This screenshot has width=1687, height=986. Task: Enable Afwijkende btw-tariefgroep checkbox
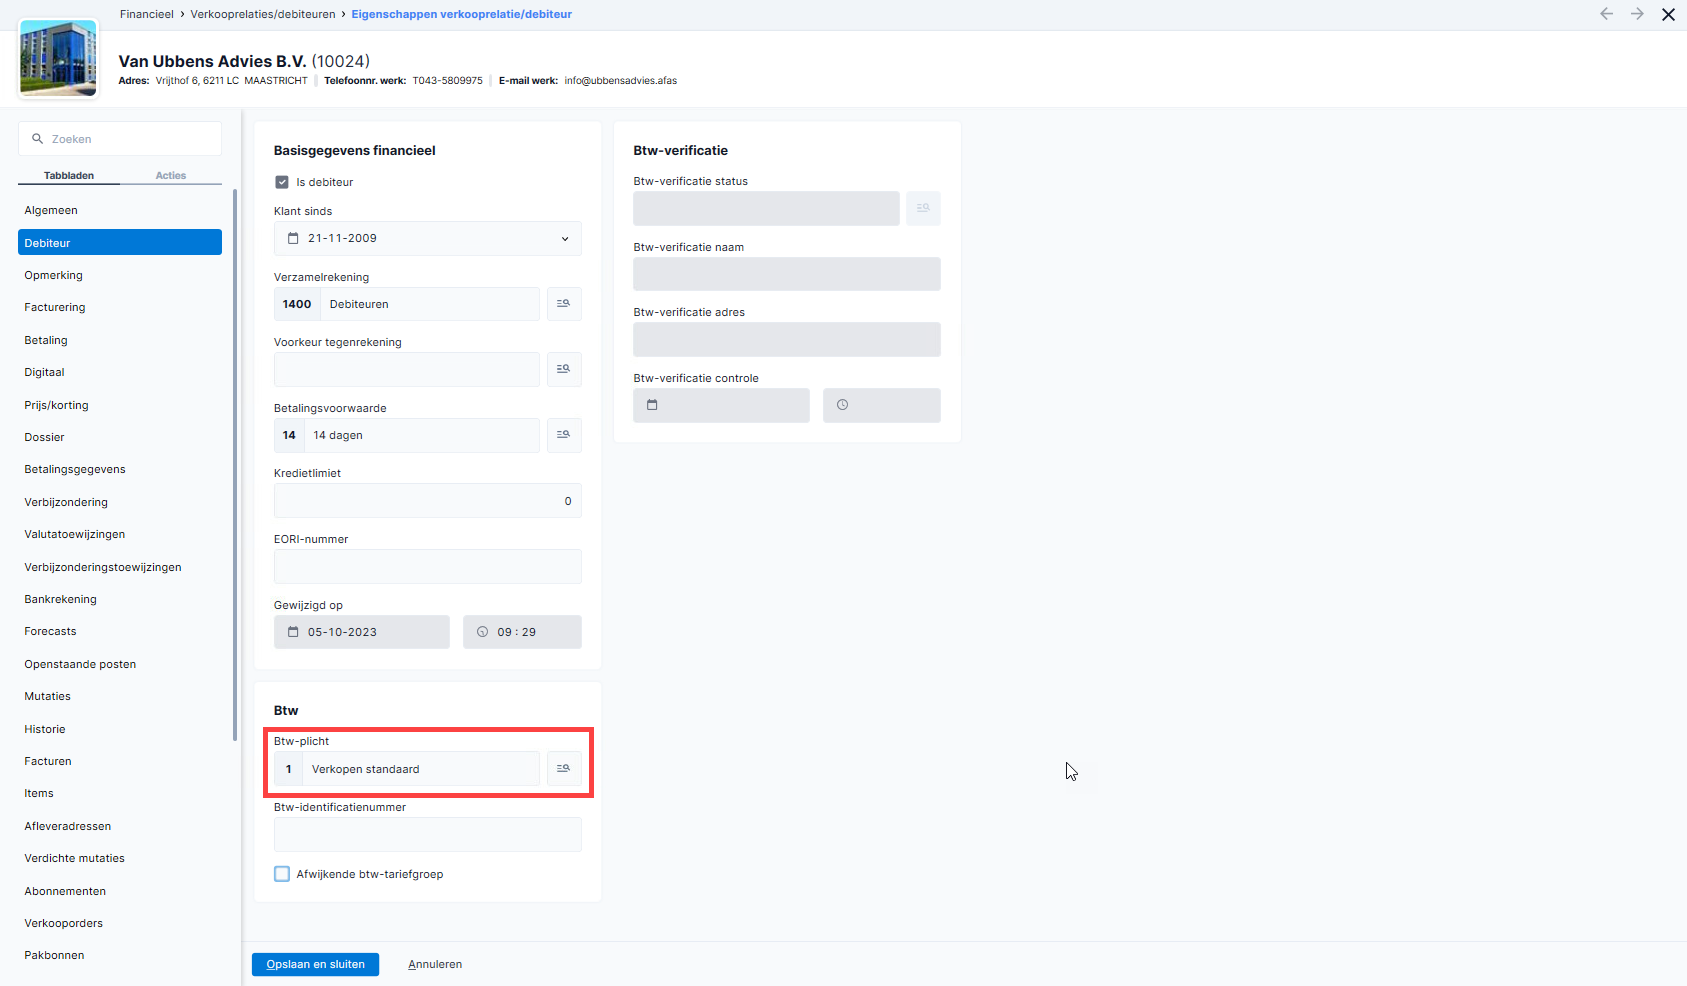coord(282,874)
